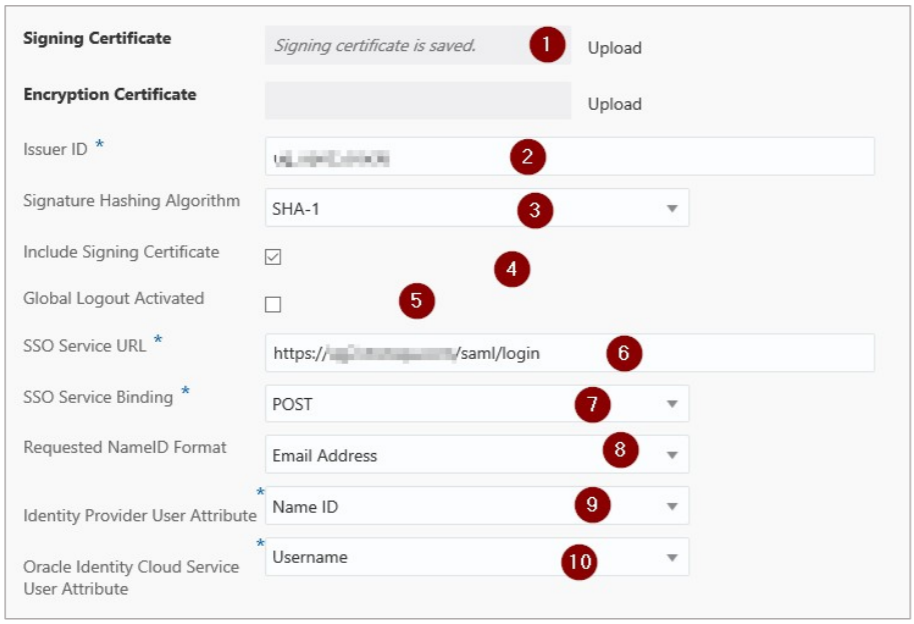
Task: Click the callout marker number 4
Action: [x=512, y=268]
